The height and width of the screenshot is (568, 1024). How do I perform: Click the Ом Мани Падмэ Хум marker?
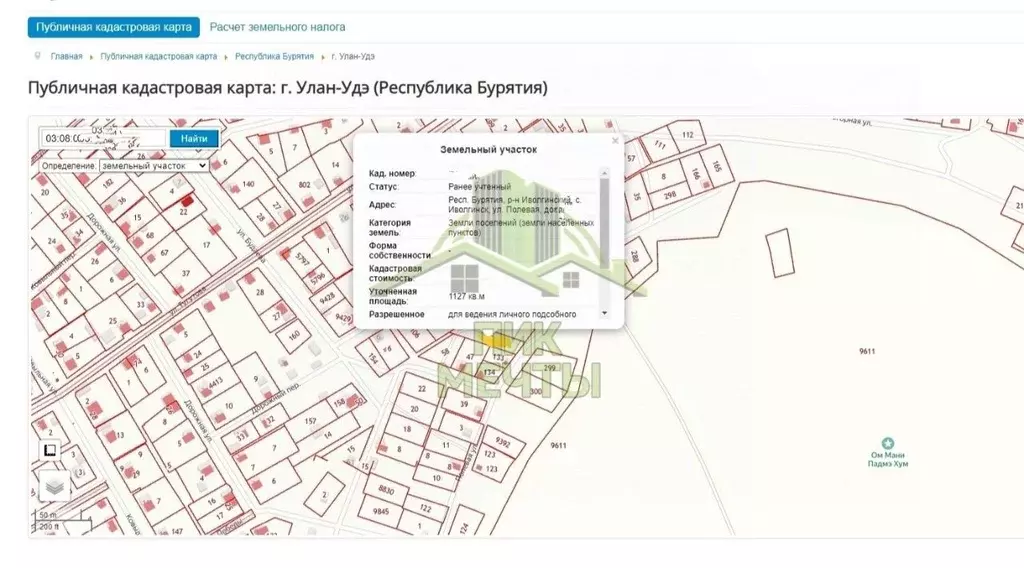887,443
